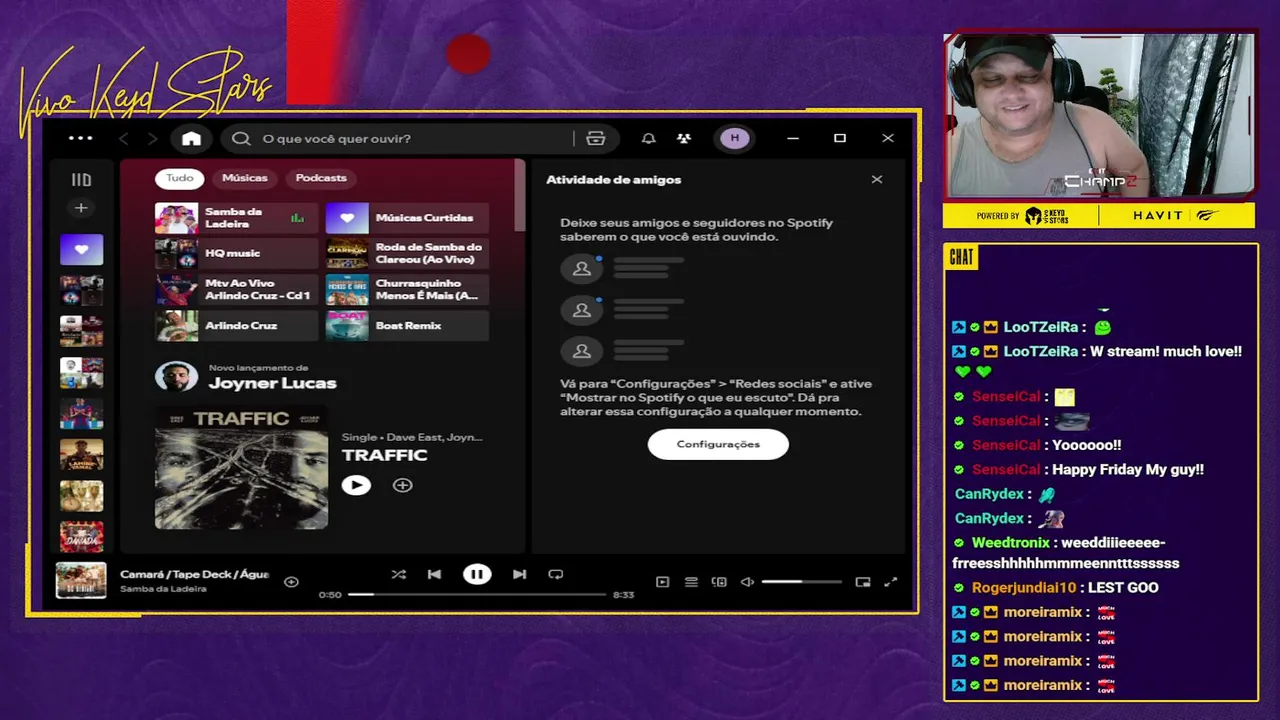Skip to previous track
This screenshot has height=720, width=1280.
[x=434, y=574]
